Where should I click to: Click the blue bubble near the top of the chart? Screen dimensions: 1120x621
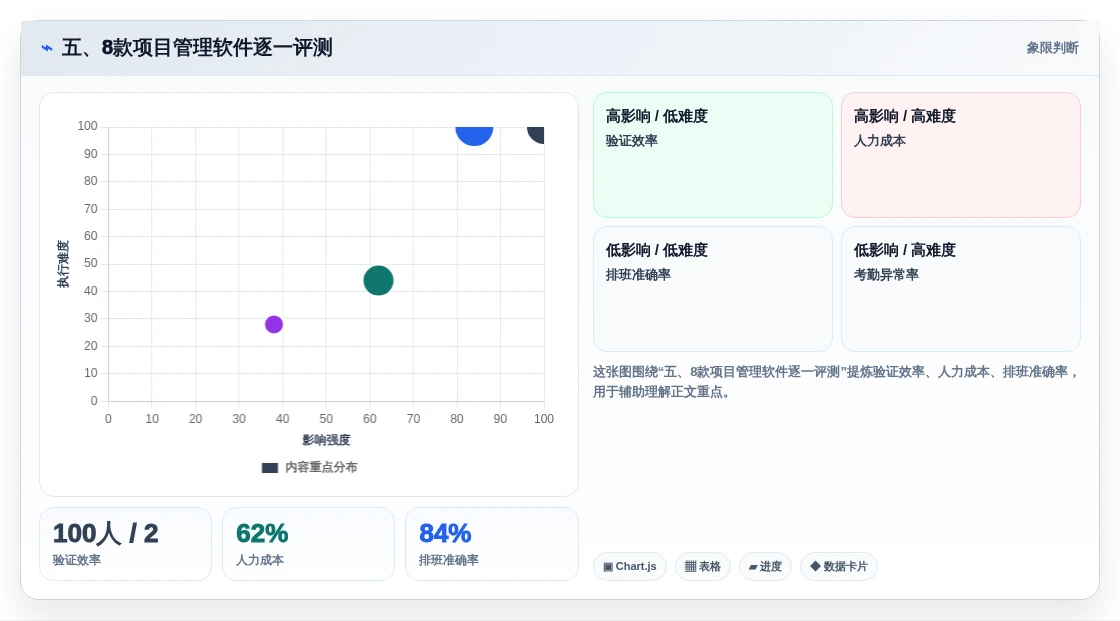[x=474, y=135]
